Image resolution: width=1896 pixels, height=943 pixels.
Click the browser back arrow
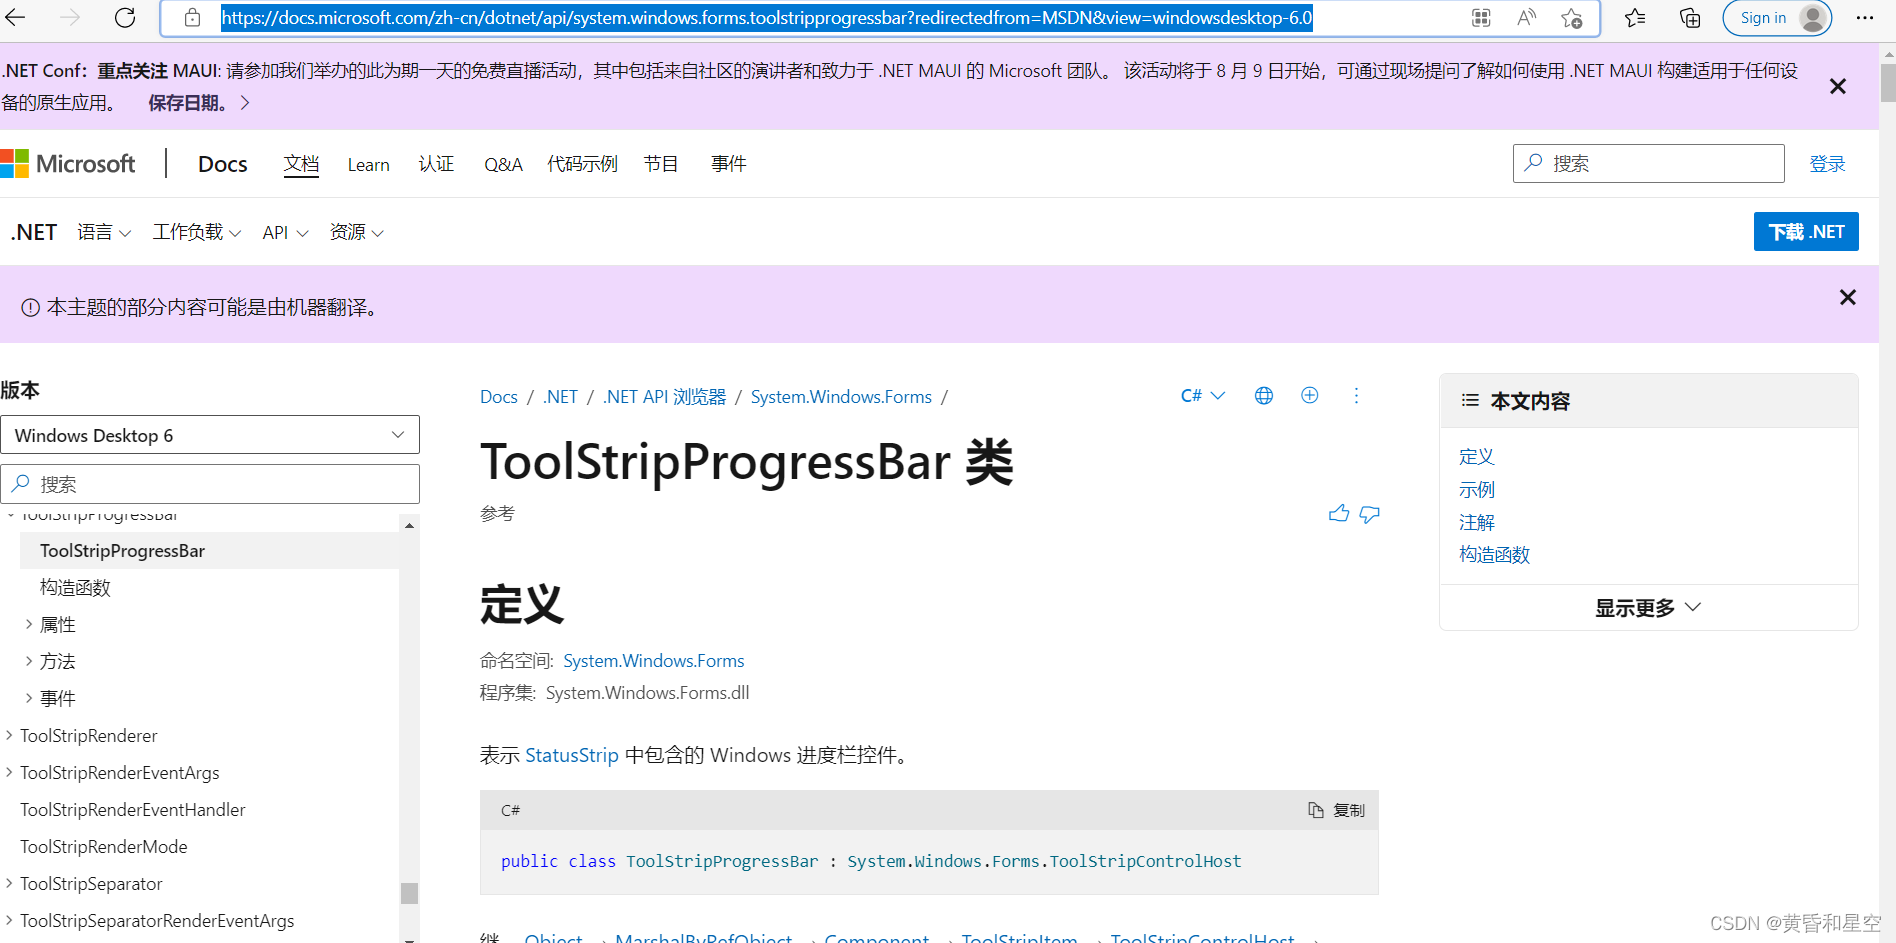(x=16, y=17)
